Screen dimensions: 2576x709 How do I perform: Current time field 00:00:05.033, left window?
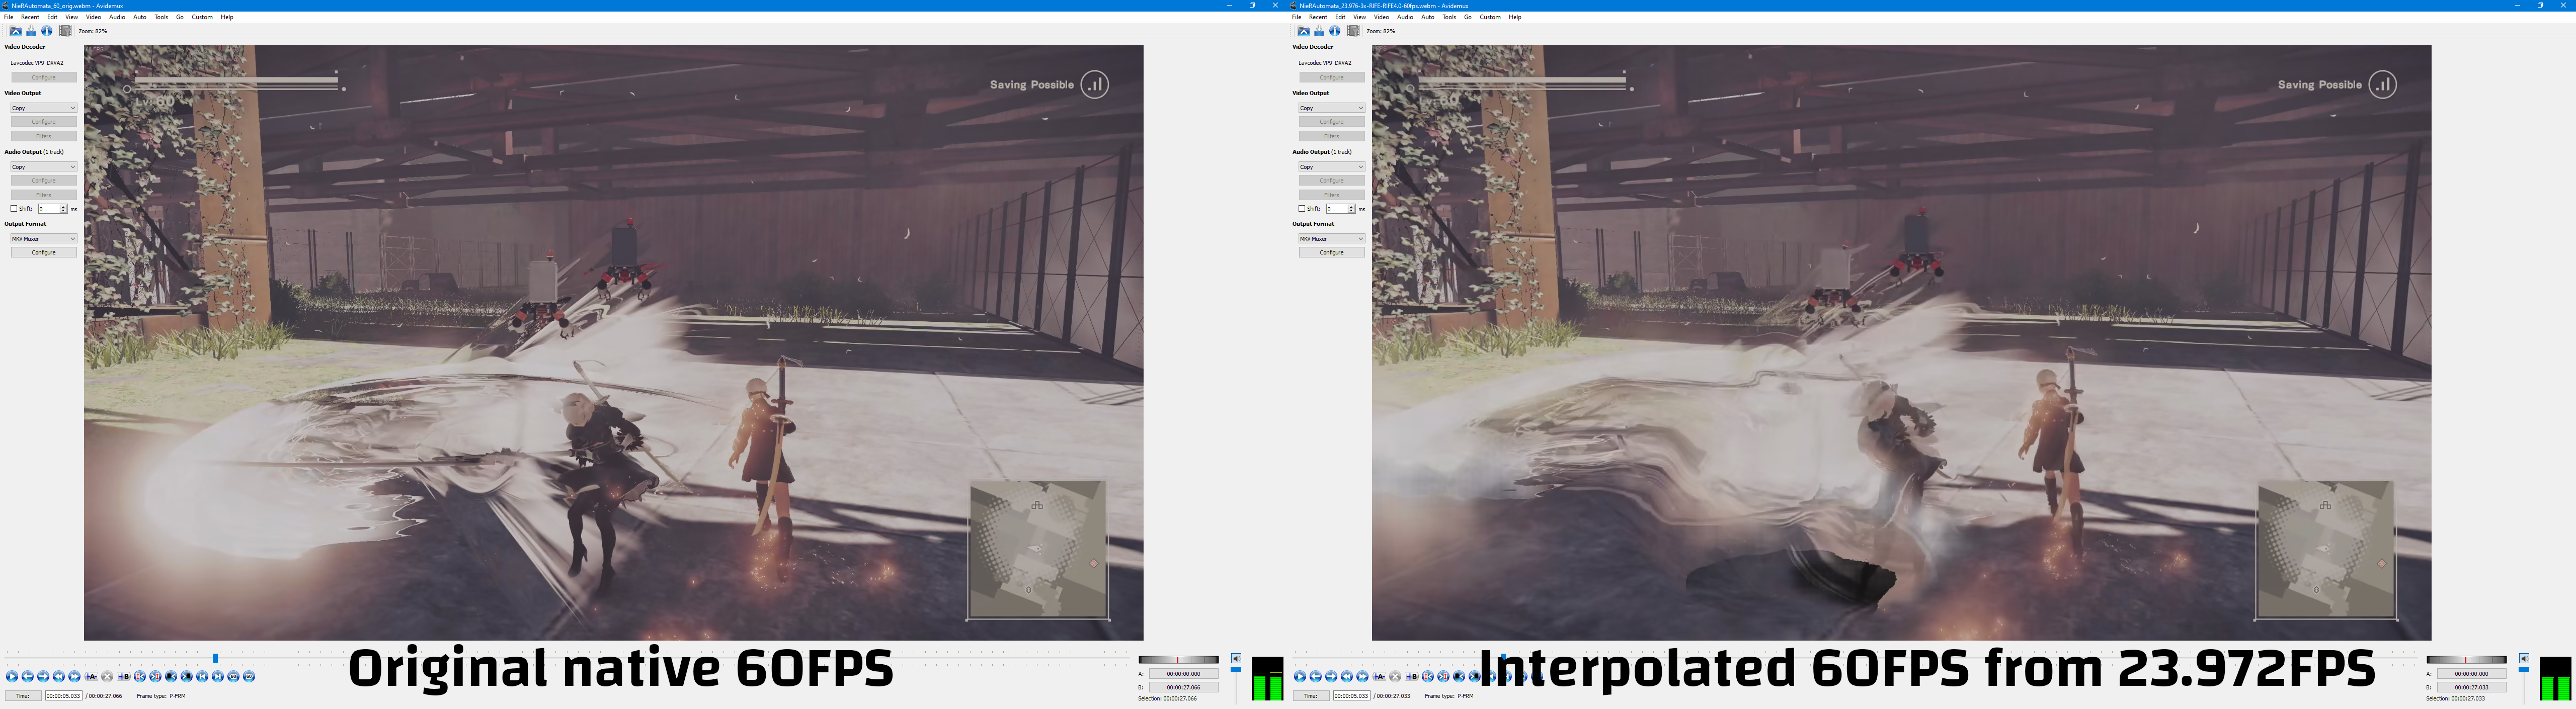pos(64,696)
